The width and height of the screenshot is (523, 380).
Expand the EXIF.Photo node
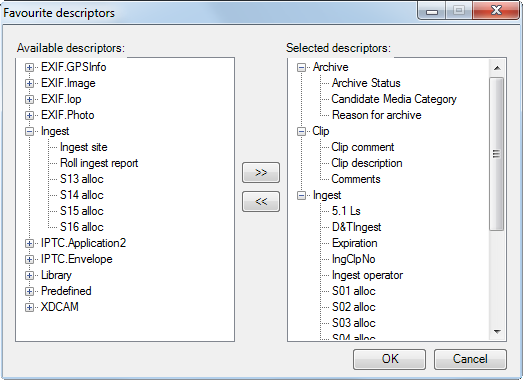pyautogui.click(x=29, y=115)
